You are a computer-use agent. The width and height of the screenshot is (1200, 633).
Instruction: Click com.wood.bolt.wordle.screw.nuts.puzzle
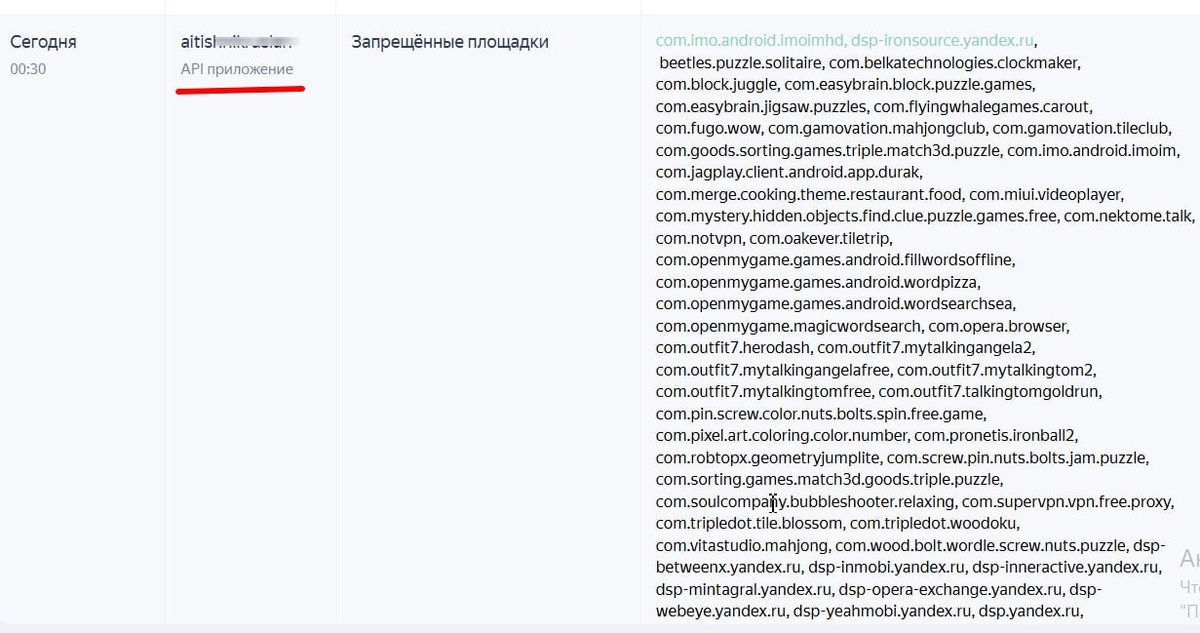coord(980,545)
